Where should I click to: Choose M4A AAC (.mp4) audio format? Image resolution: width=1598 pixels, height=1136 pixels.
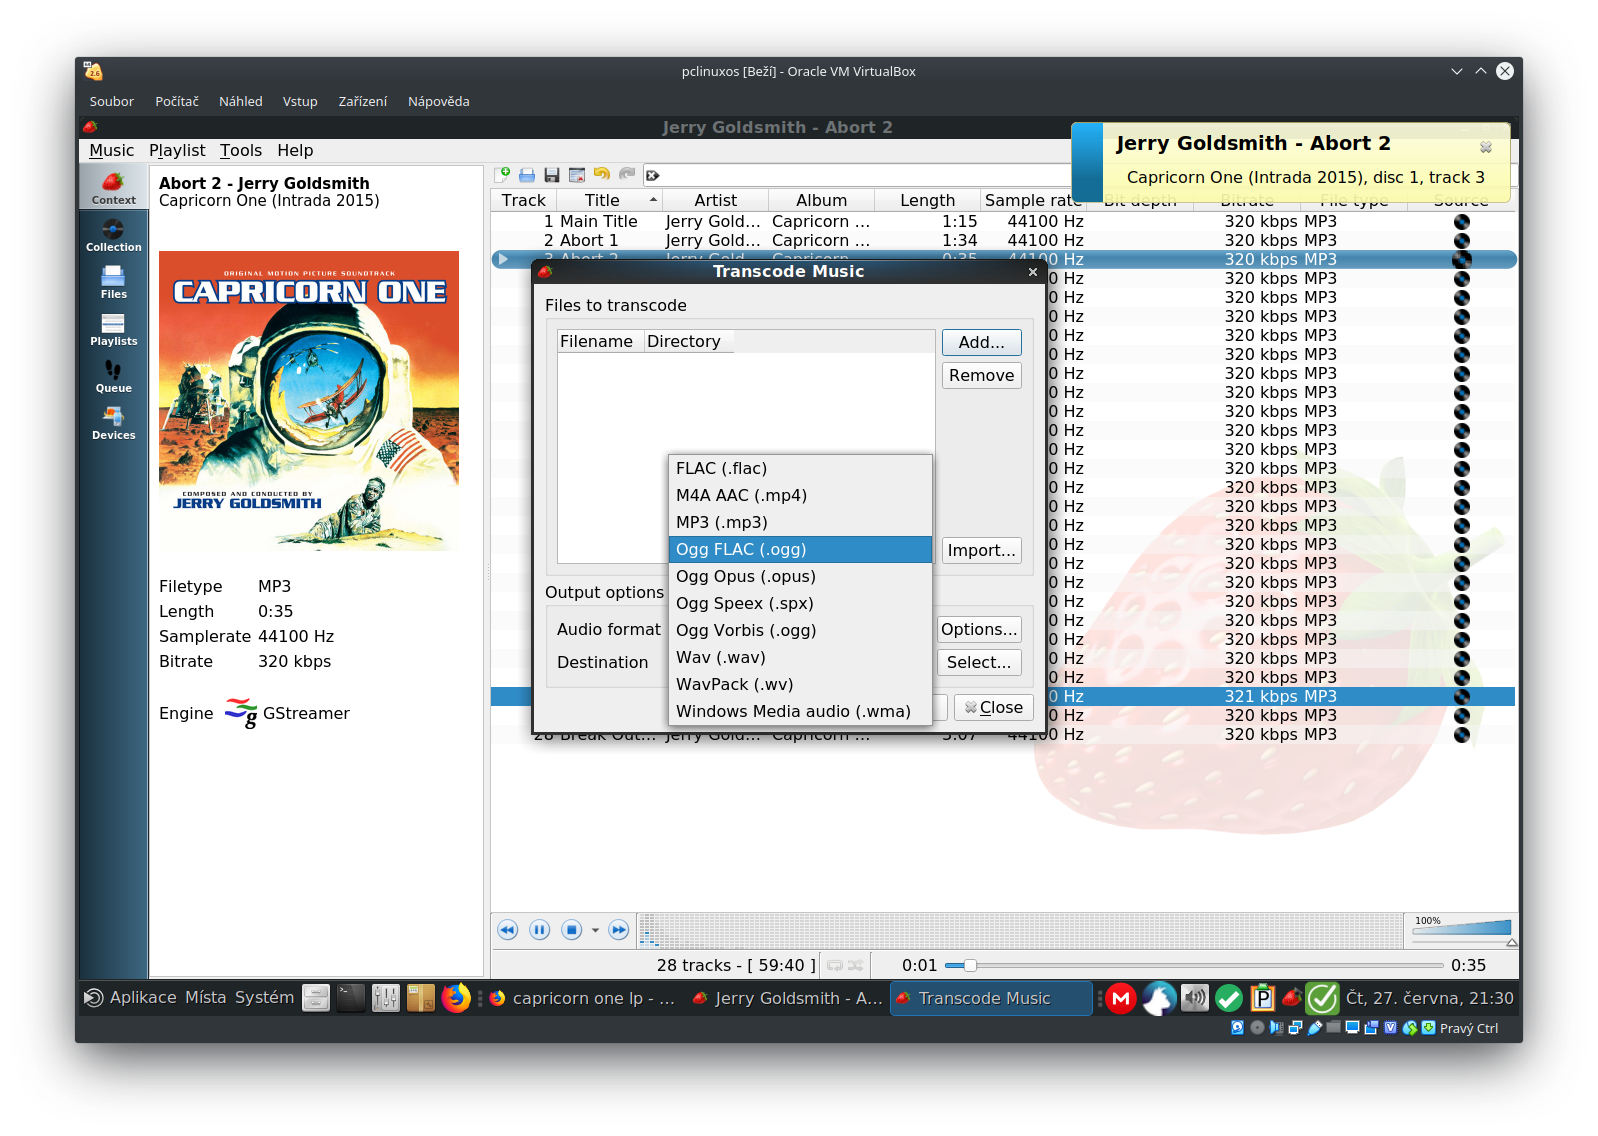pos(800,496)
